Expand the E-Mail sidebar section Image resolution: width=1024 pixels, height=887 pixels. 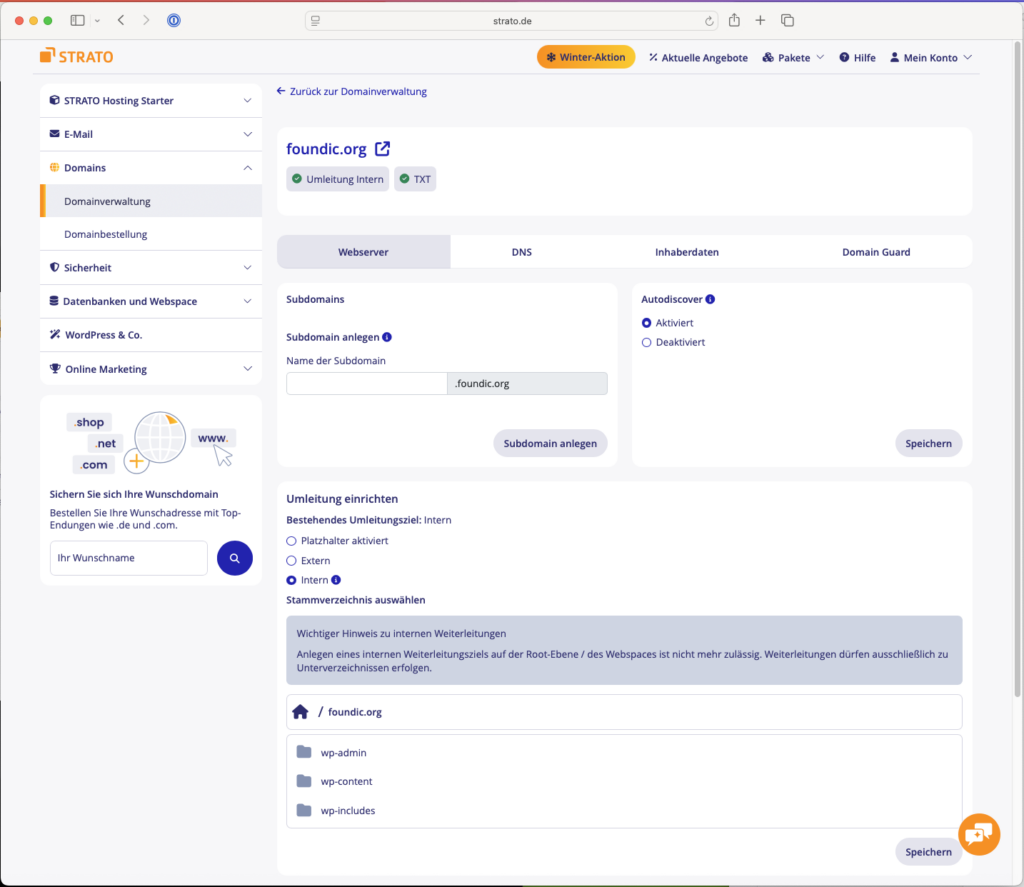coord(150,134)
